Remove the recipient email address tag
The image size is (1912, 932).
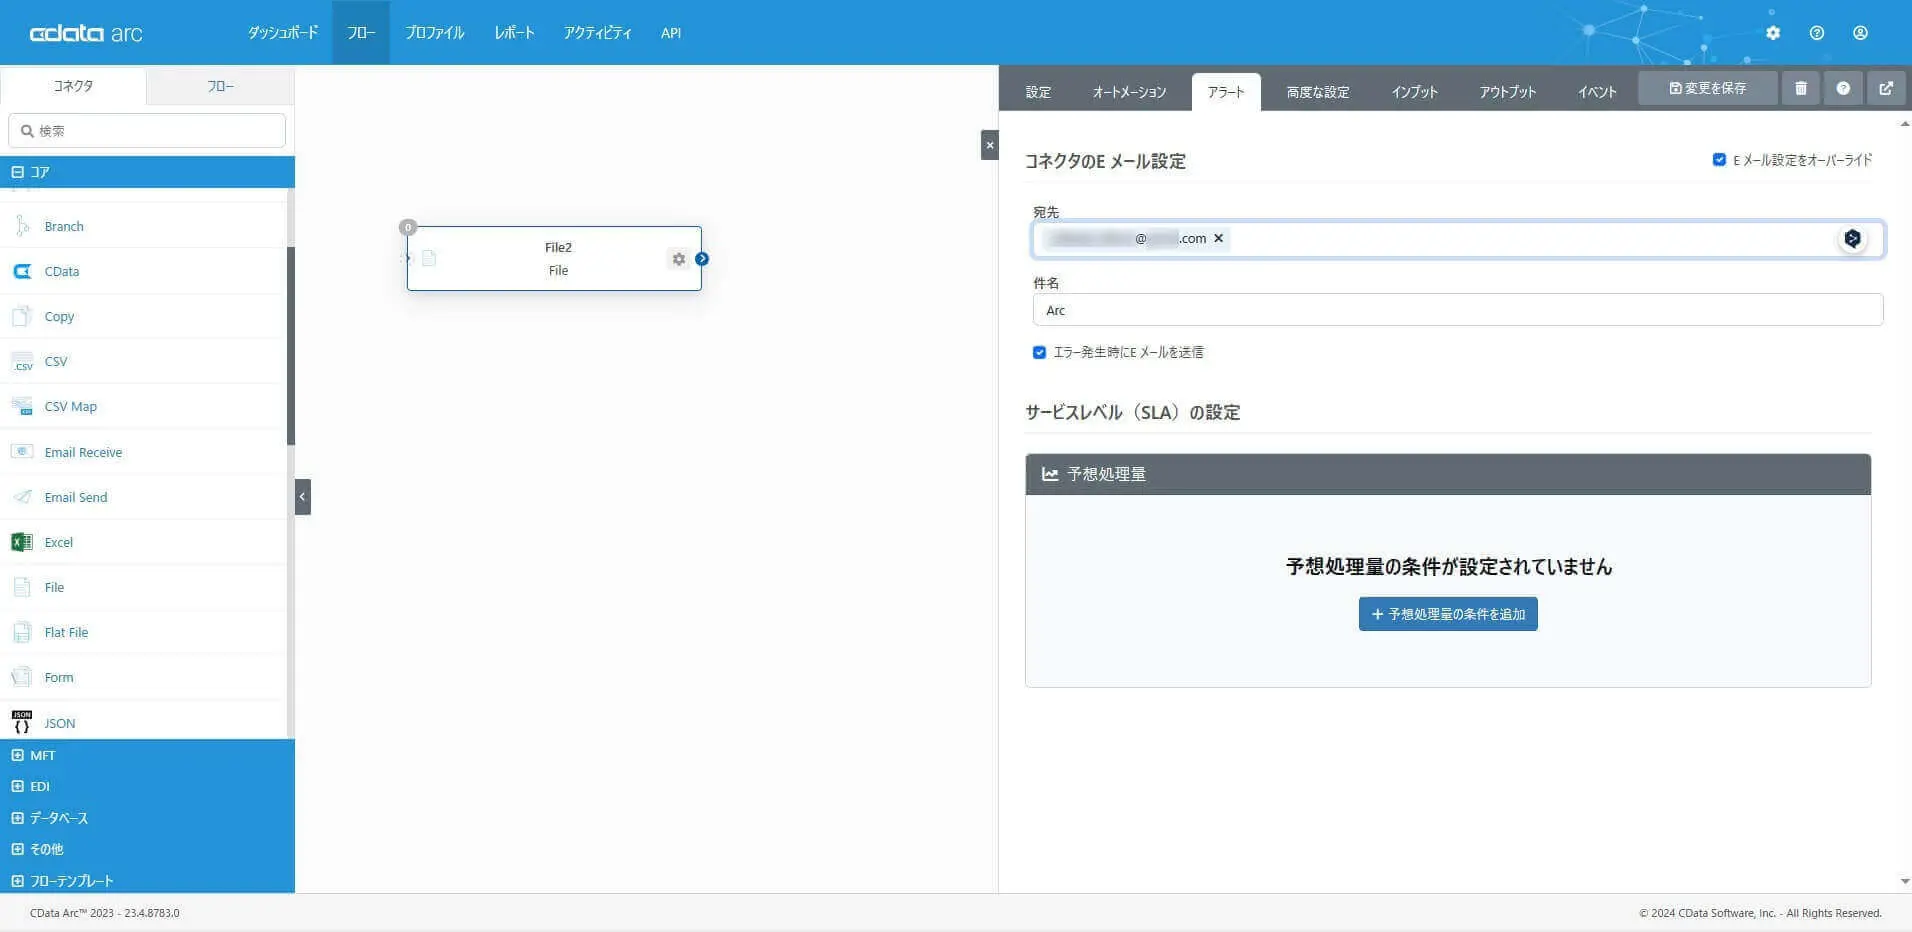click(x=1218, y=238)
